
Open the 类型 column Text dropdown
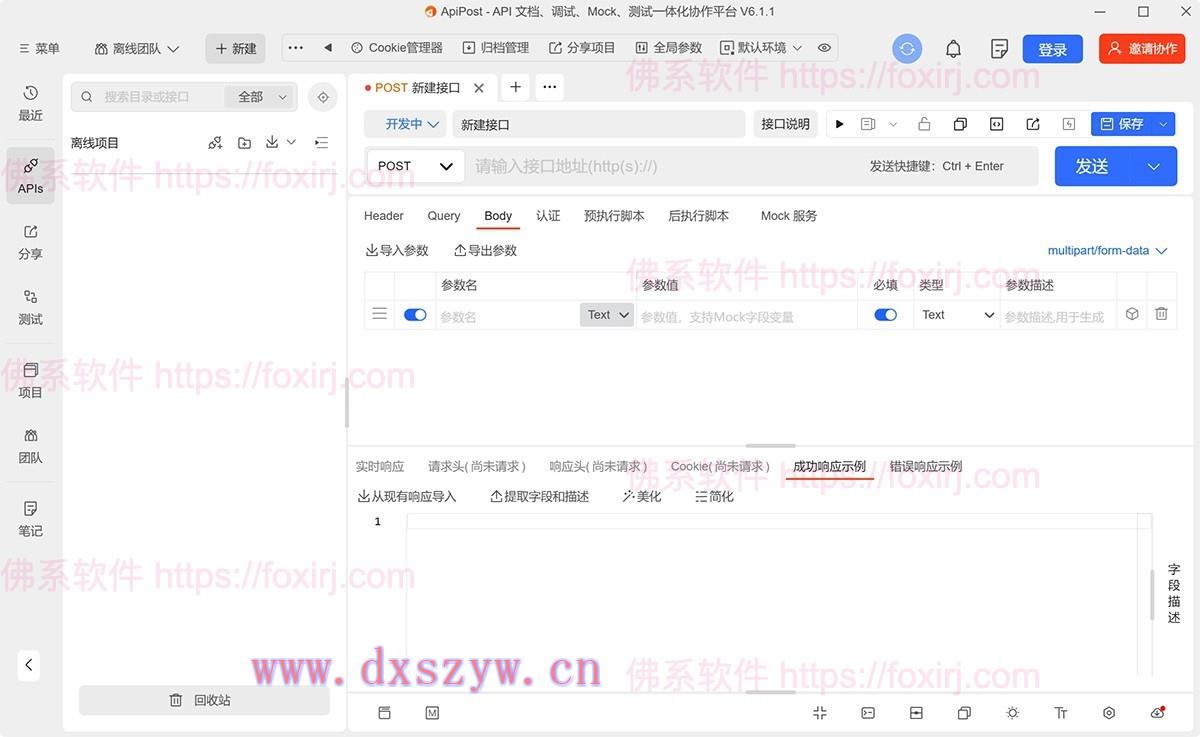[x=957, y=315]
